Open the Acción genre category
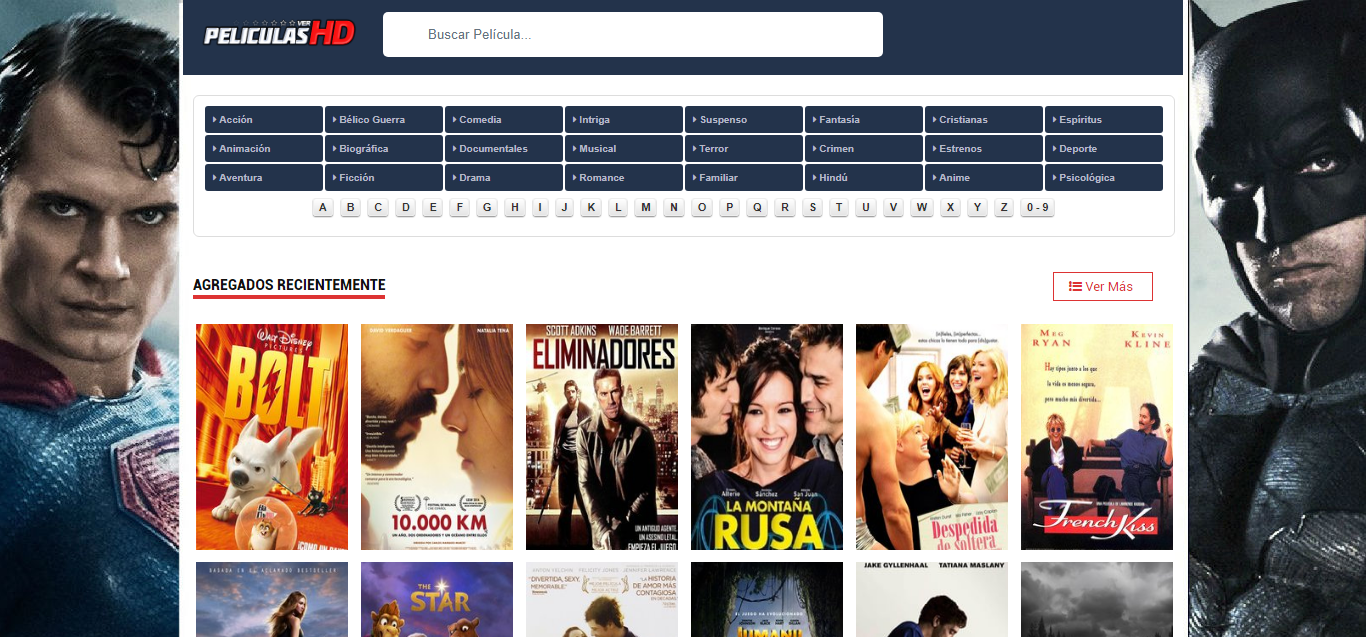This screenshot has height=637, width=1366. (264, 120)
